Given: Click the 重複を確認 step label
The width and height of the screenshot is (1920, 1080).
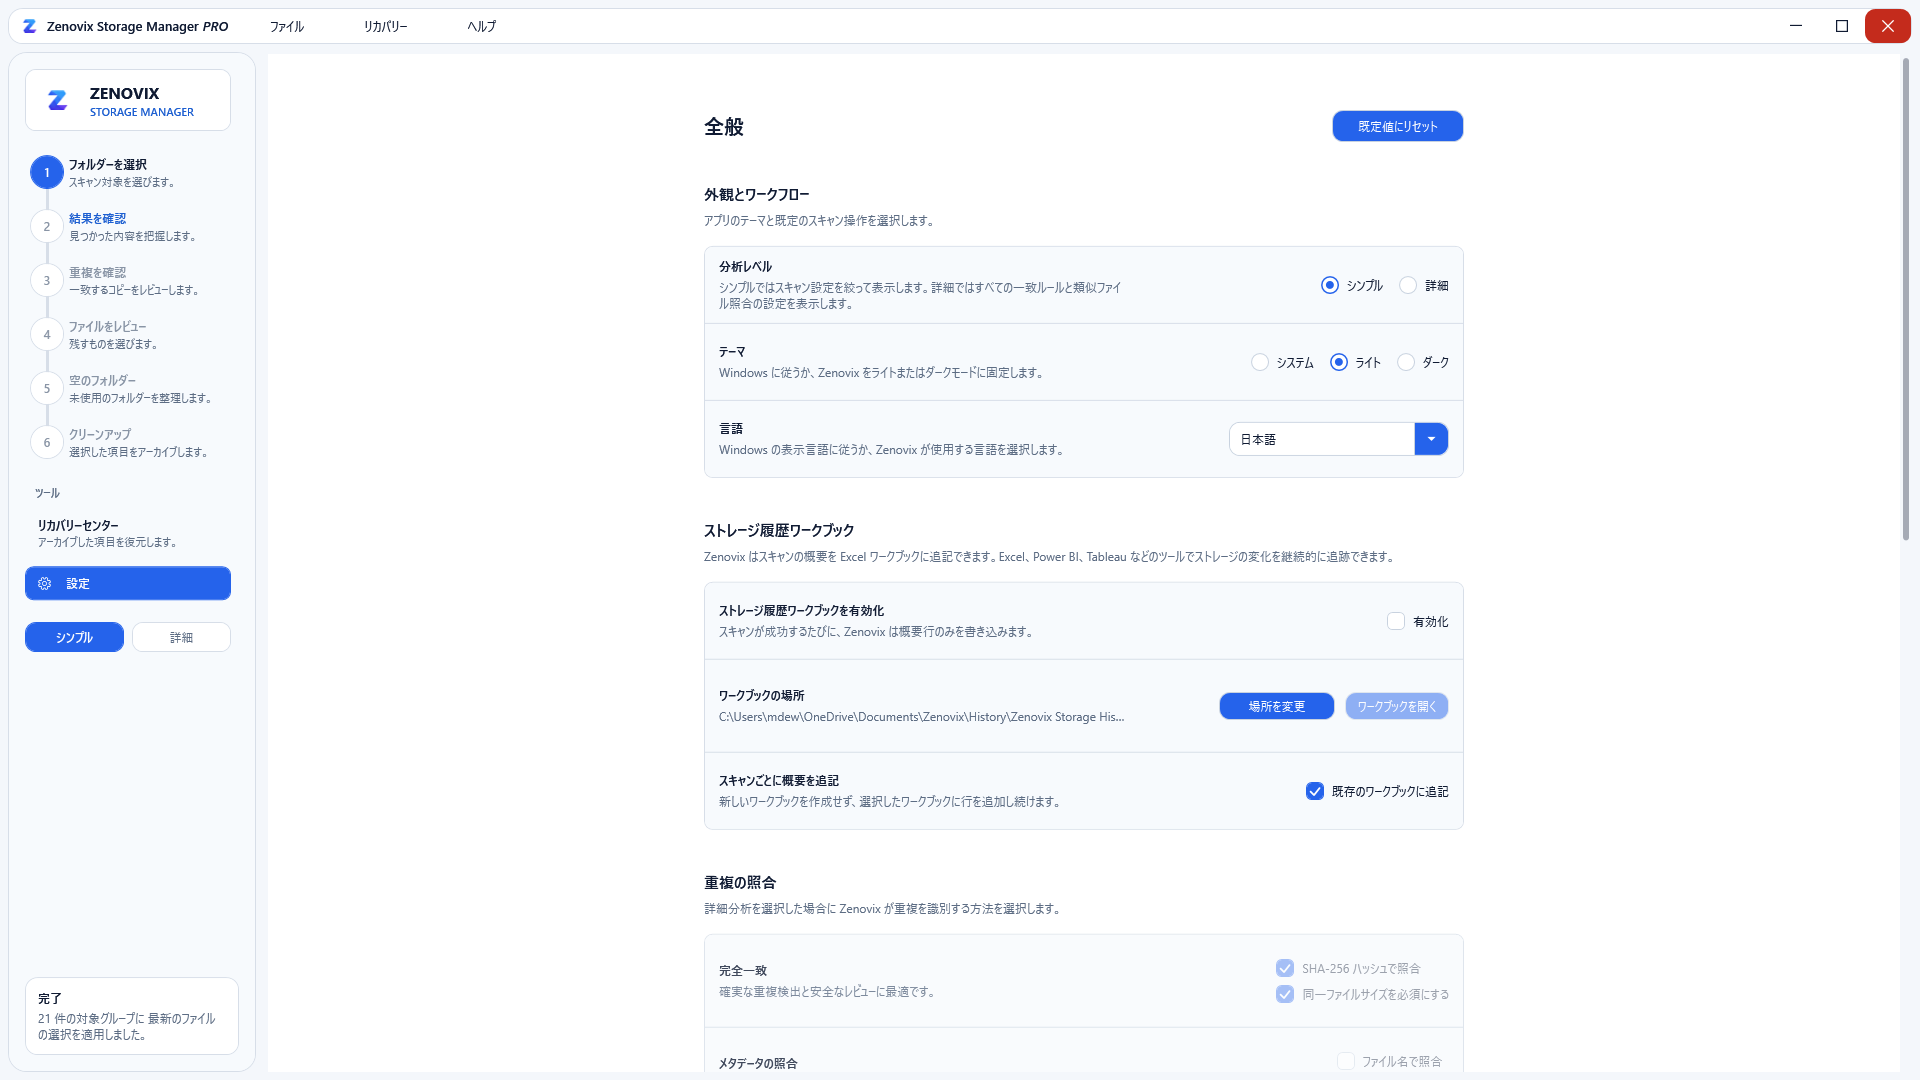Looking at the screenshot, I should [x=97, y=273].
